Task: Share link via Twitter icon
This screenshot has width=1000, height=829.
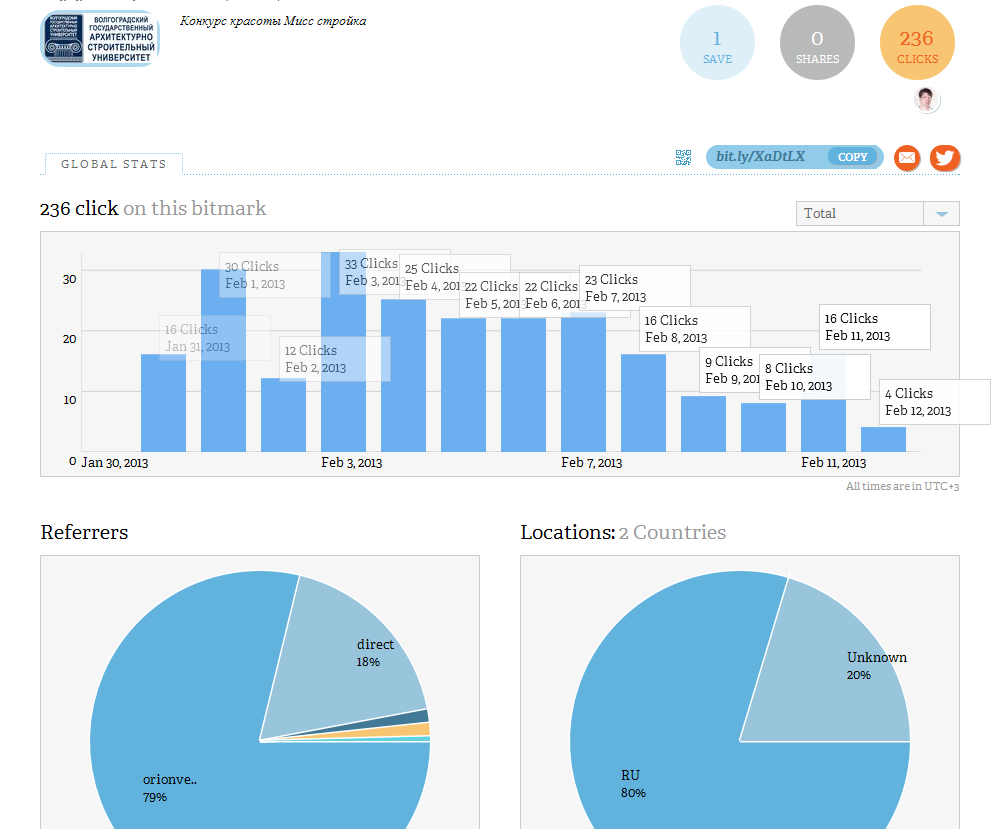Action: tap(945, 158)
